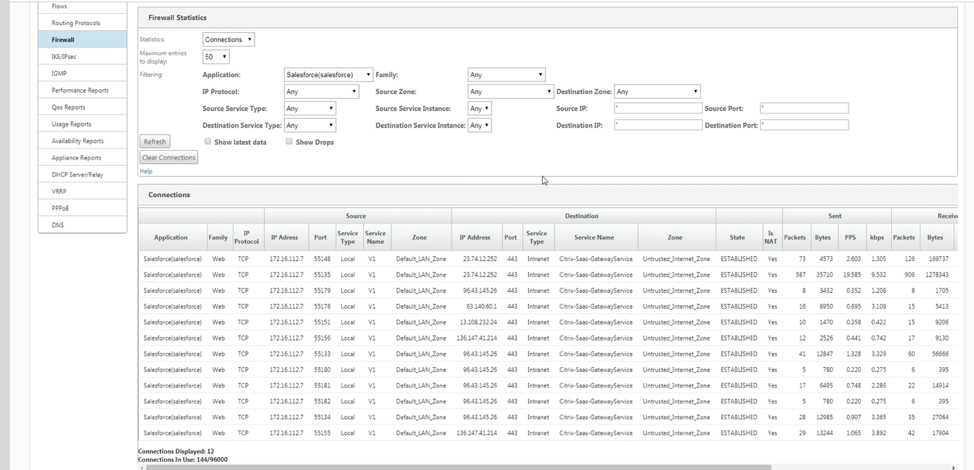Open the Statistics dropdown set to Connections
Screen dimensions: 974x470
pyautogui.click(x=228, y=40)
